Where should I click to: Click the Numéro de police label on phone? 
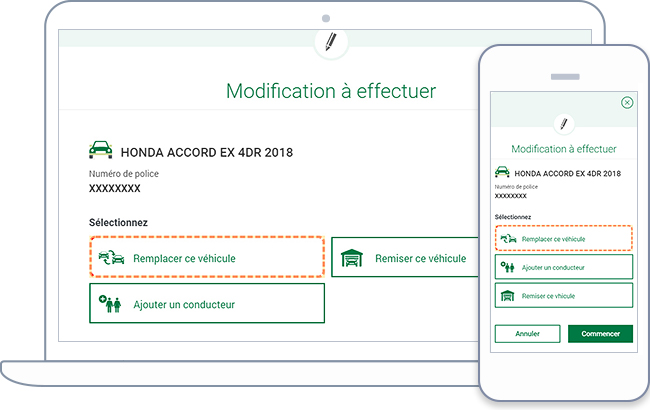pos(516,187)
